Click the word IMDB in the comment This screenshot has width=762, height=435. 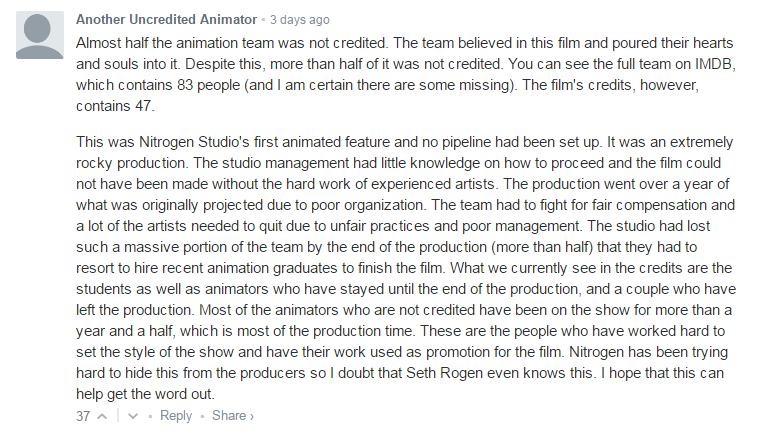point(714,64)
